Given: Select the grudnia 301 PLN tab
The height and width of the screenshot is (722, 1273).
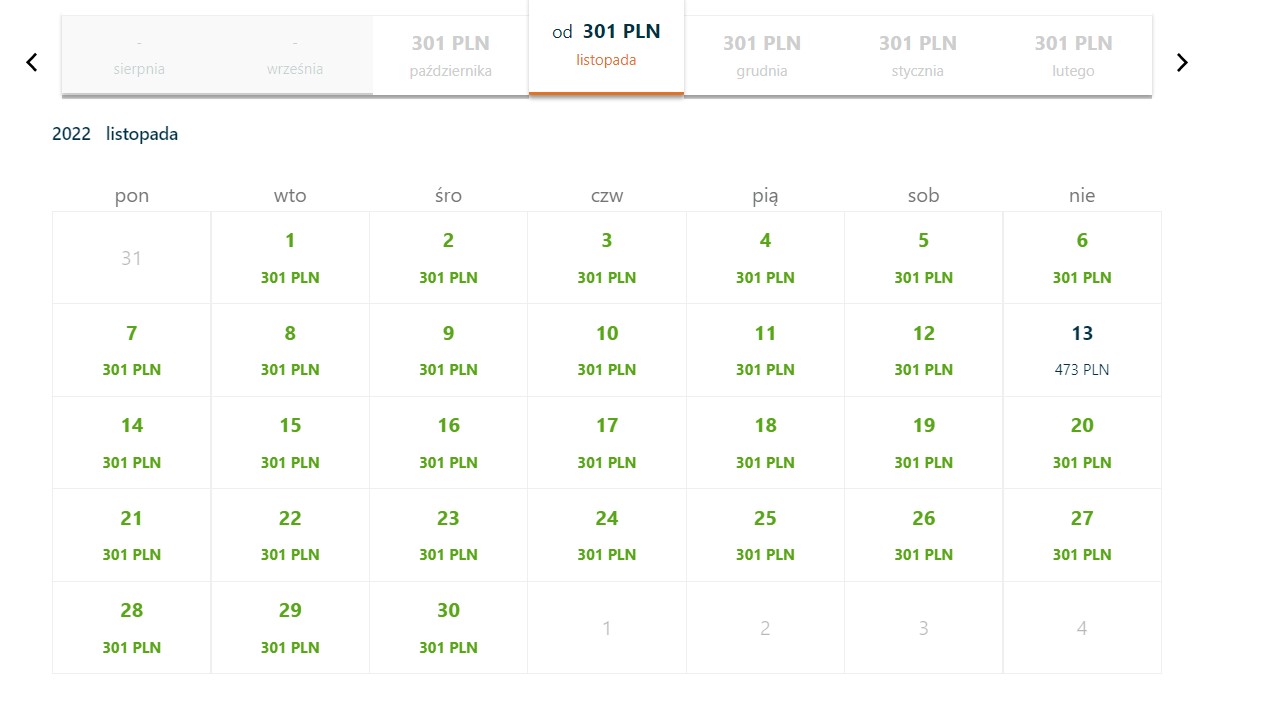Looking at the screenshot, I should point(762,56).
